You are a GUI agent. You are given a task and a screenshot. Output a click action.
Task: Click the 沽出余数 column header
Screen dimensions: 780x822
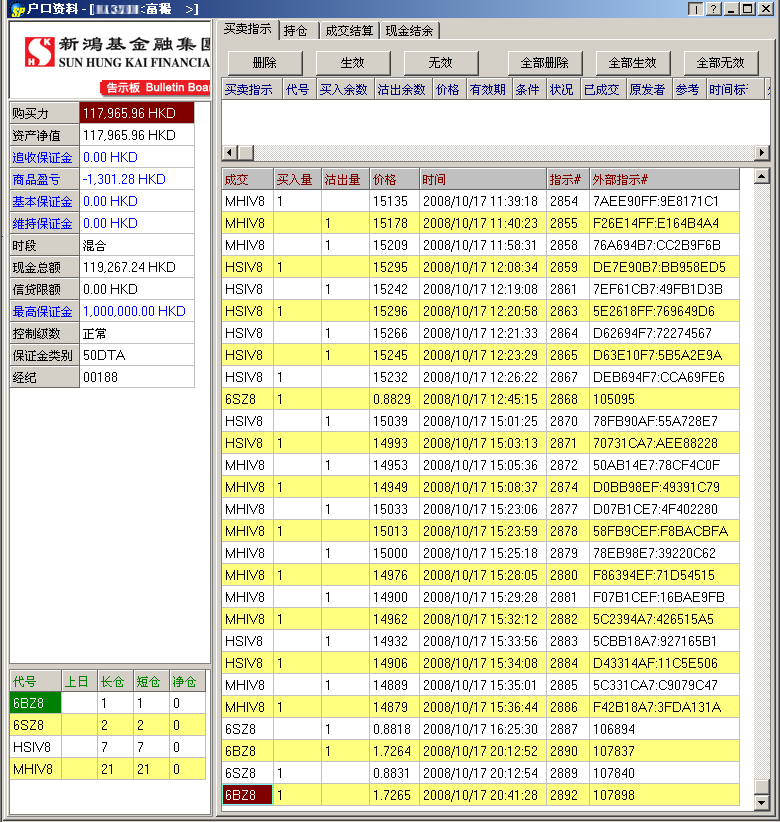(403, 90)
